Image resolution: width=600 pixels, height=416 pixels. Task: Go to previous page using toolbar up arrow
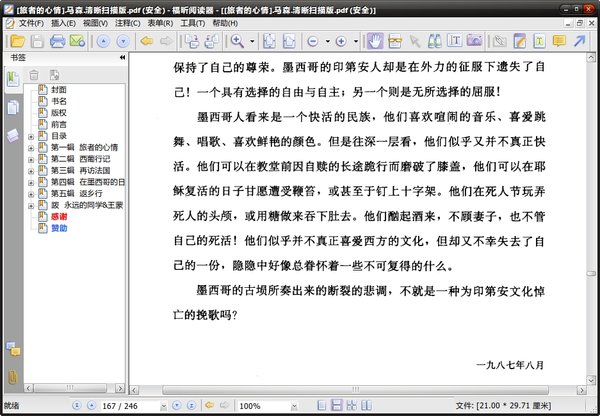coord(103,41)
